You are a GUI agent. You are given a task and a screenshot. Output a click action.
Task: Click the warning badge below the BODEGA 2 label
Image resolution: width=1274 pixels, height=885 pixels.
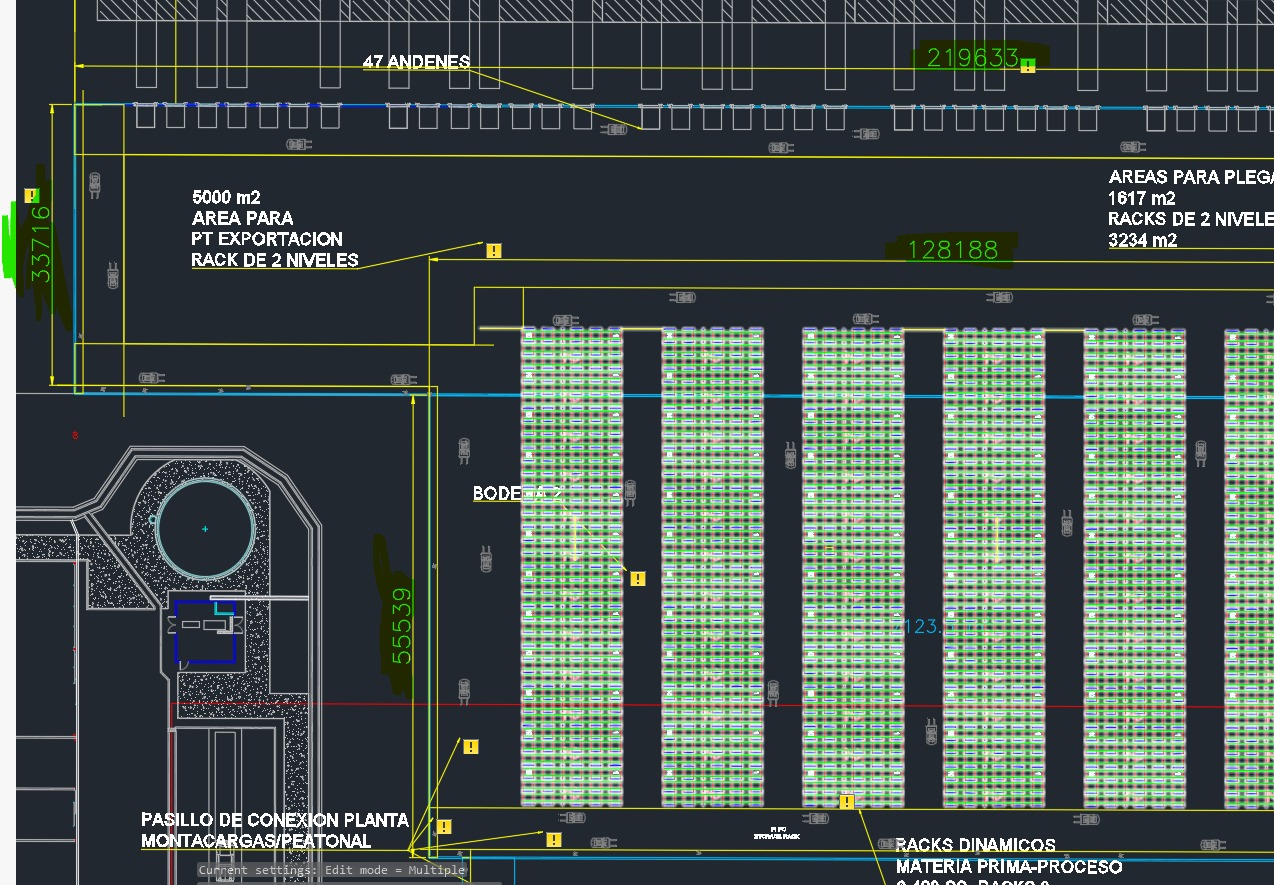coord(638,579)
